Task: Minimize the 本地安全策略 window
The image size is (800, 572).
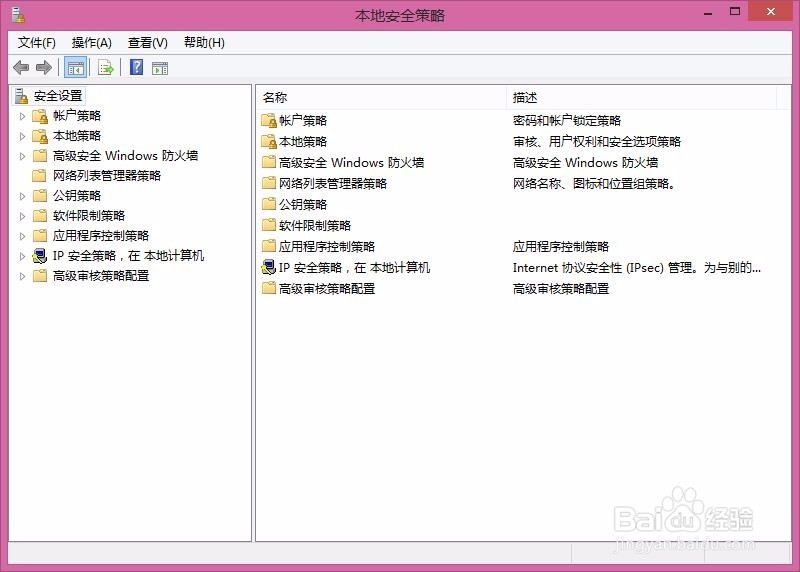Action: [708, 12]
